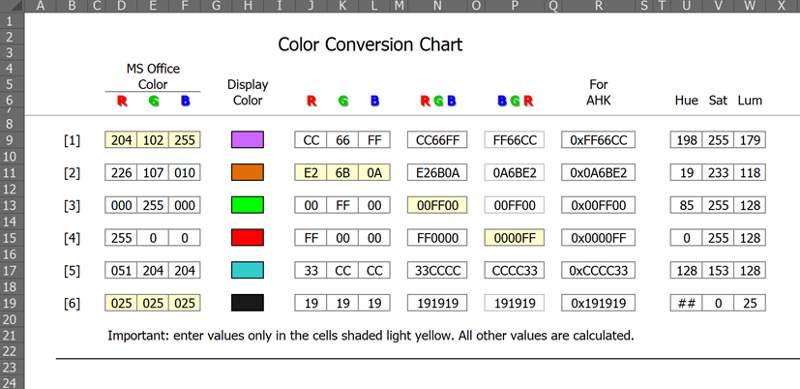Select the AHK value 0xCCCC33
Image resolution: width=800 pixels, height=389 pixels.
point(598,271)
